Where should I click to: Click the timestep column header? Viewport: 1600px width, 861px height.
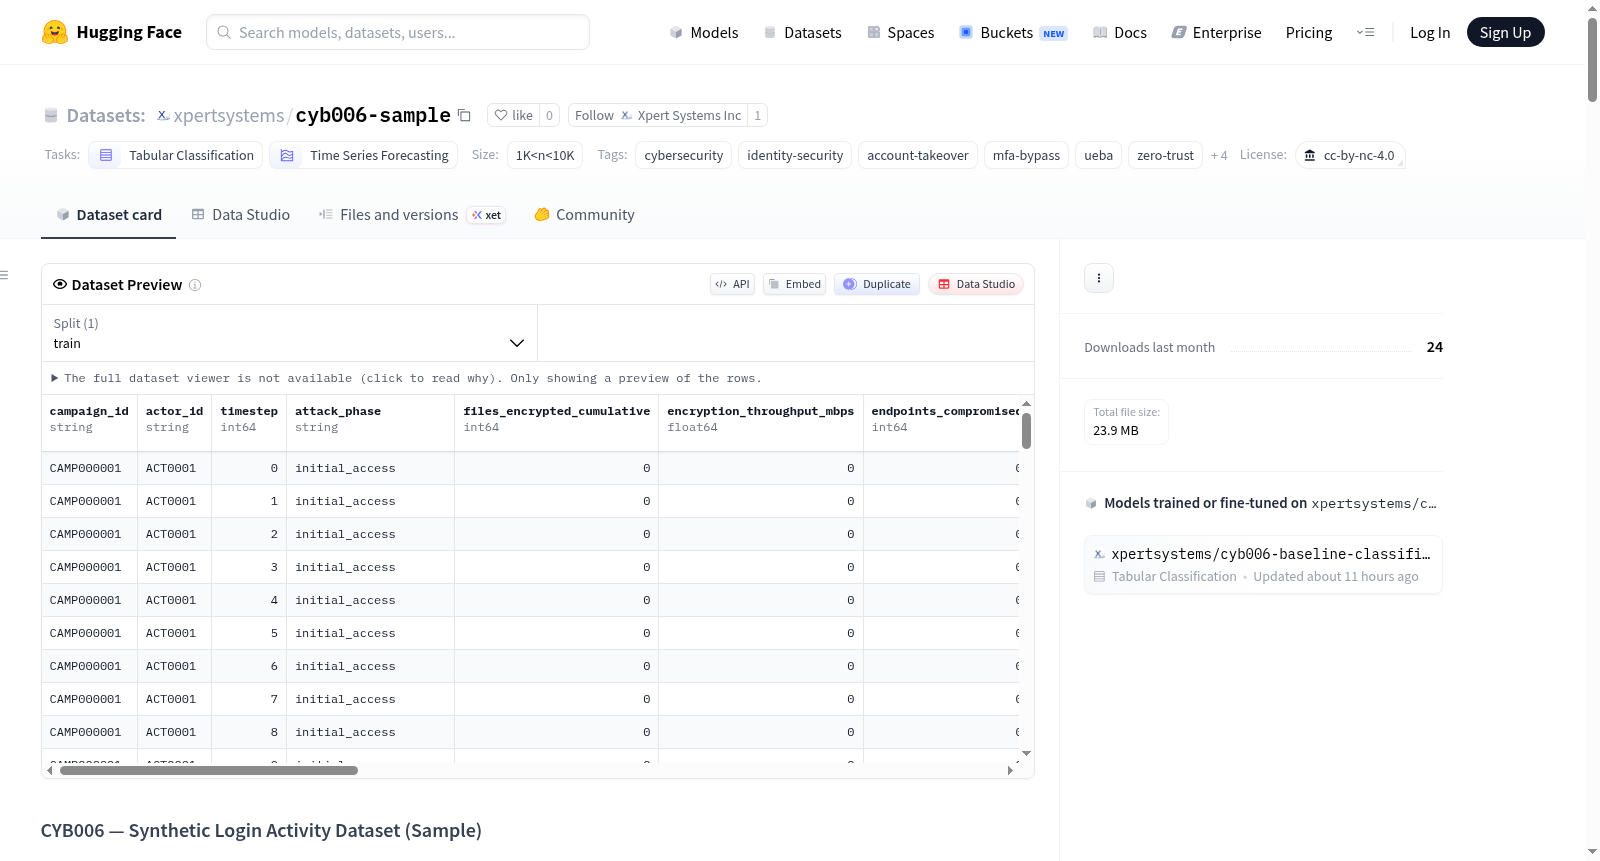(x=249, y=419)
